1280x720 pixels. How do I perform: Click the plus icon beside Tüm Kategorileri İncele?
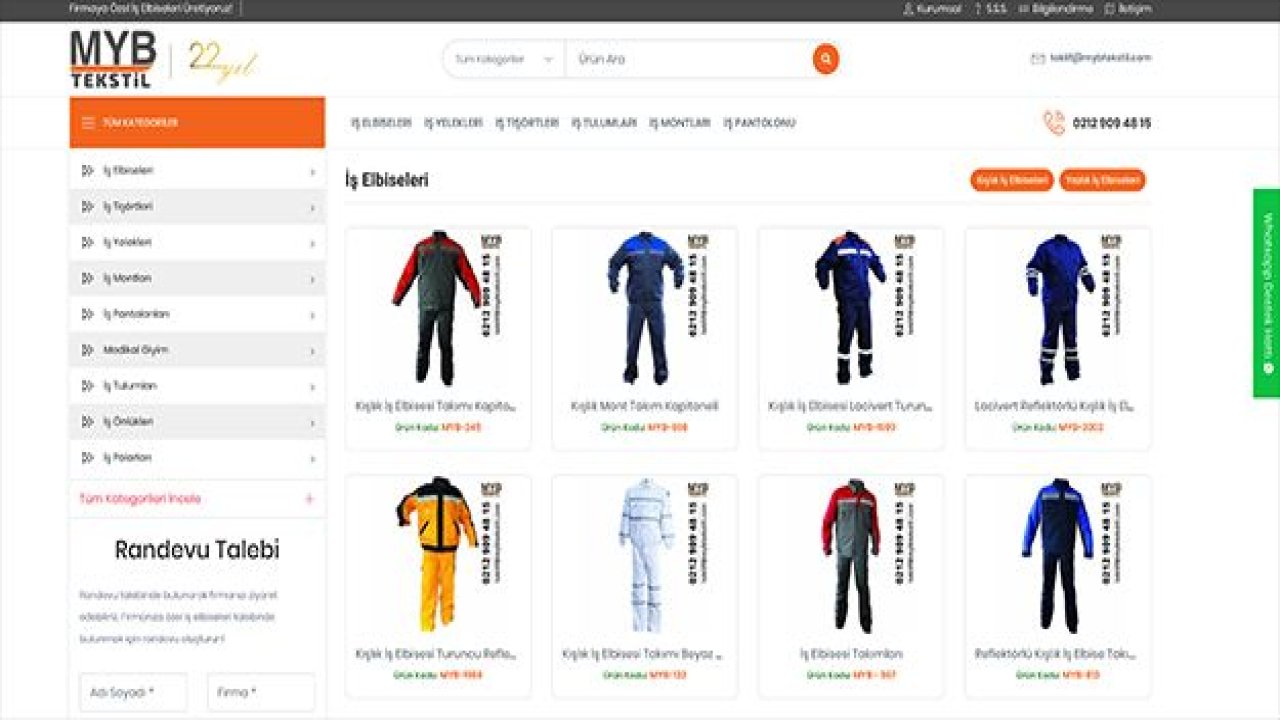pos(309,499)
